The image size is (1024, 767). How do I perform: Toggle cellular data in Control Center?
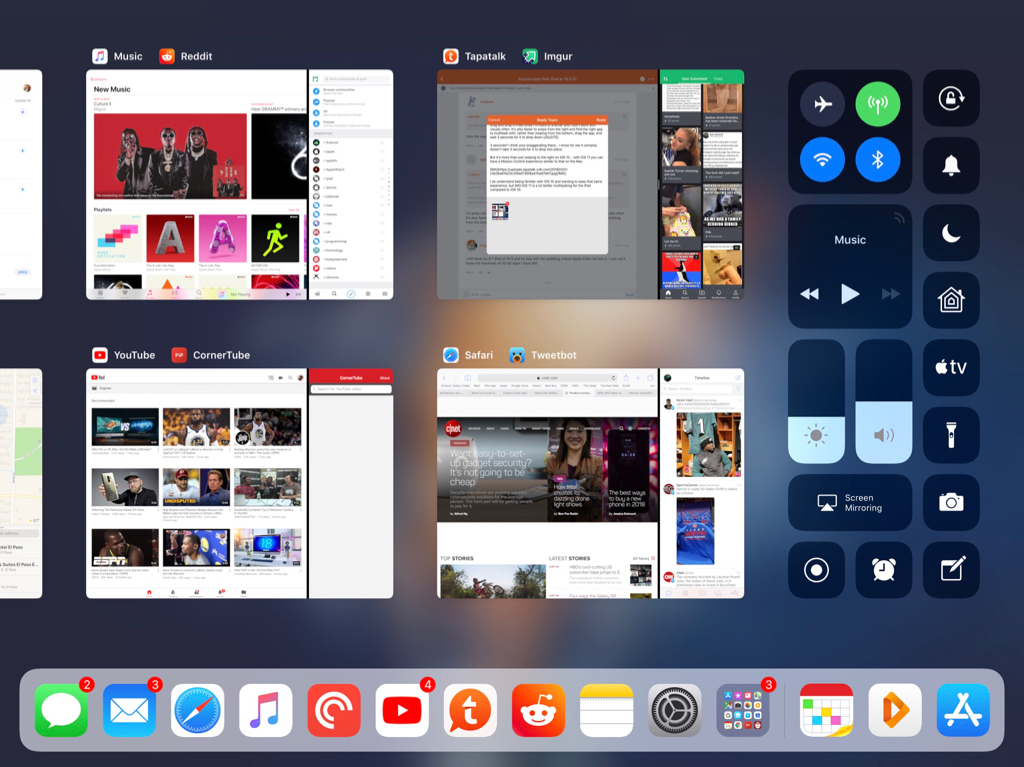(x=878, y=104)
